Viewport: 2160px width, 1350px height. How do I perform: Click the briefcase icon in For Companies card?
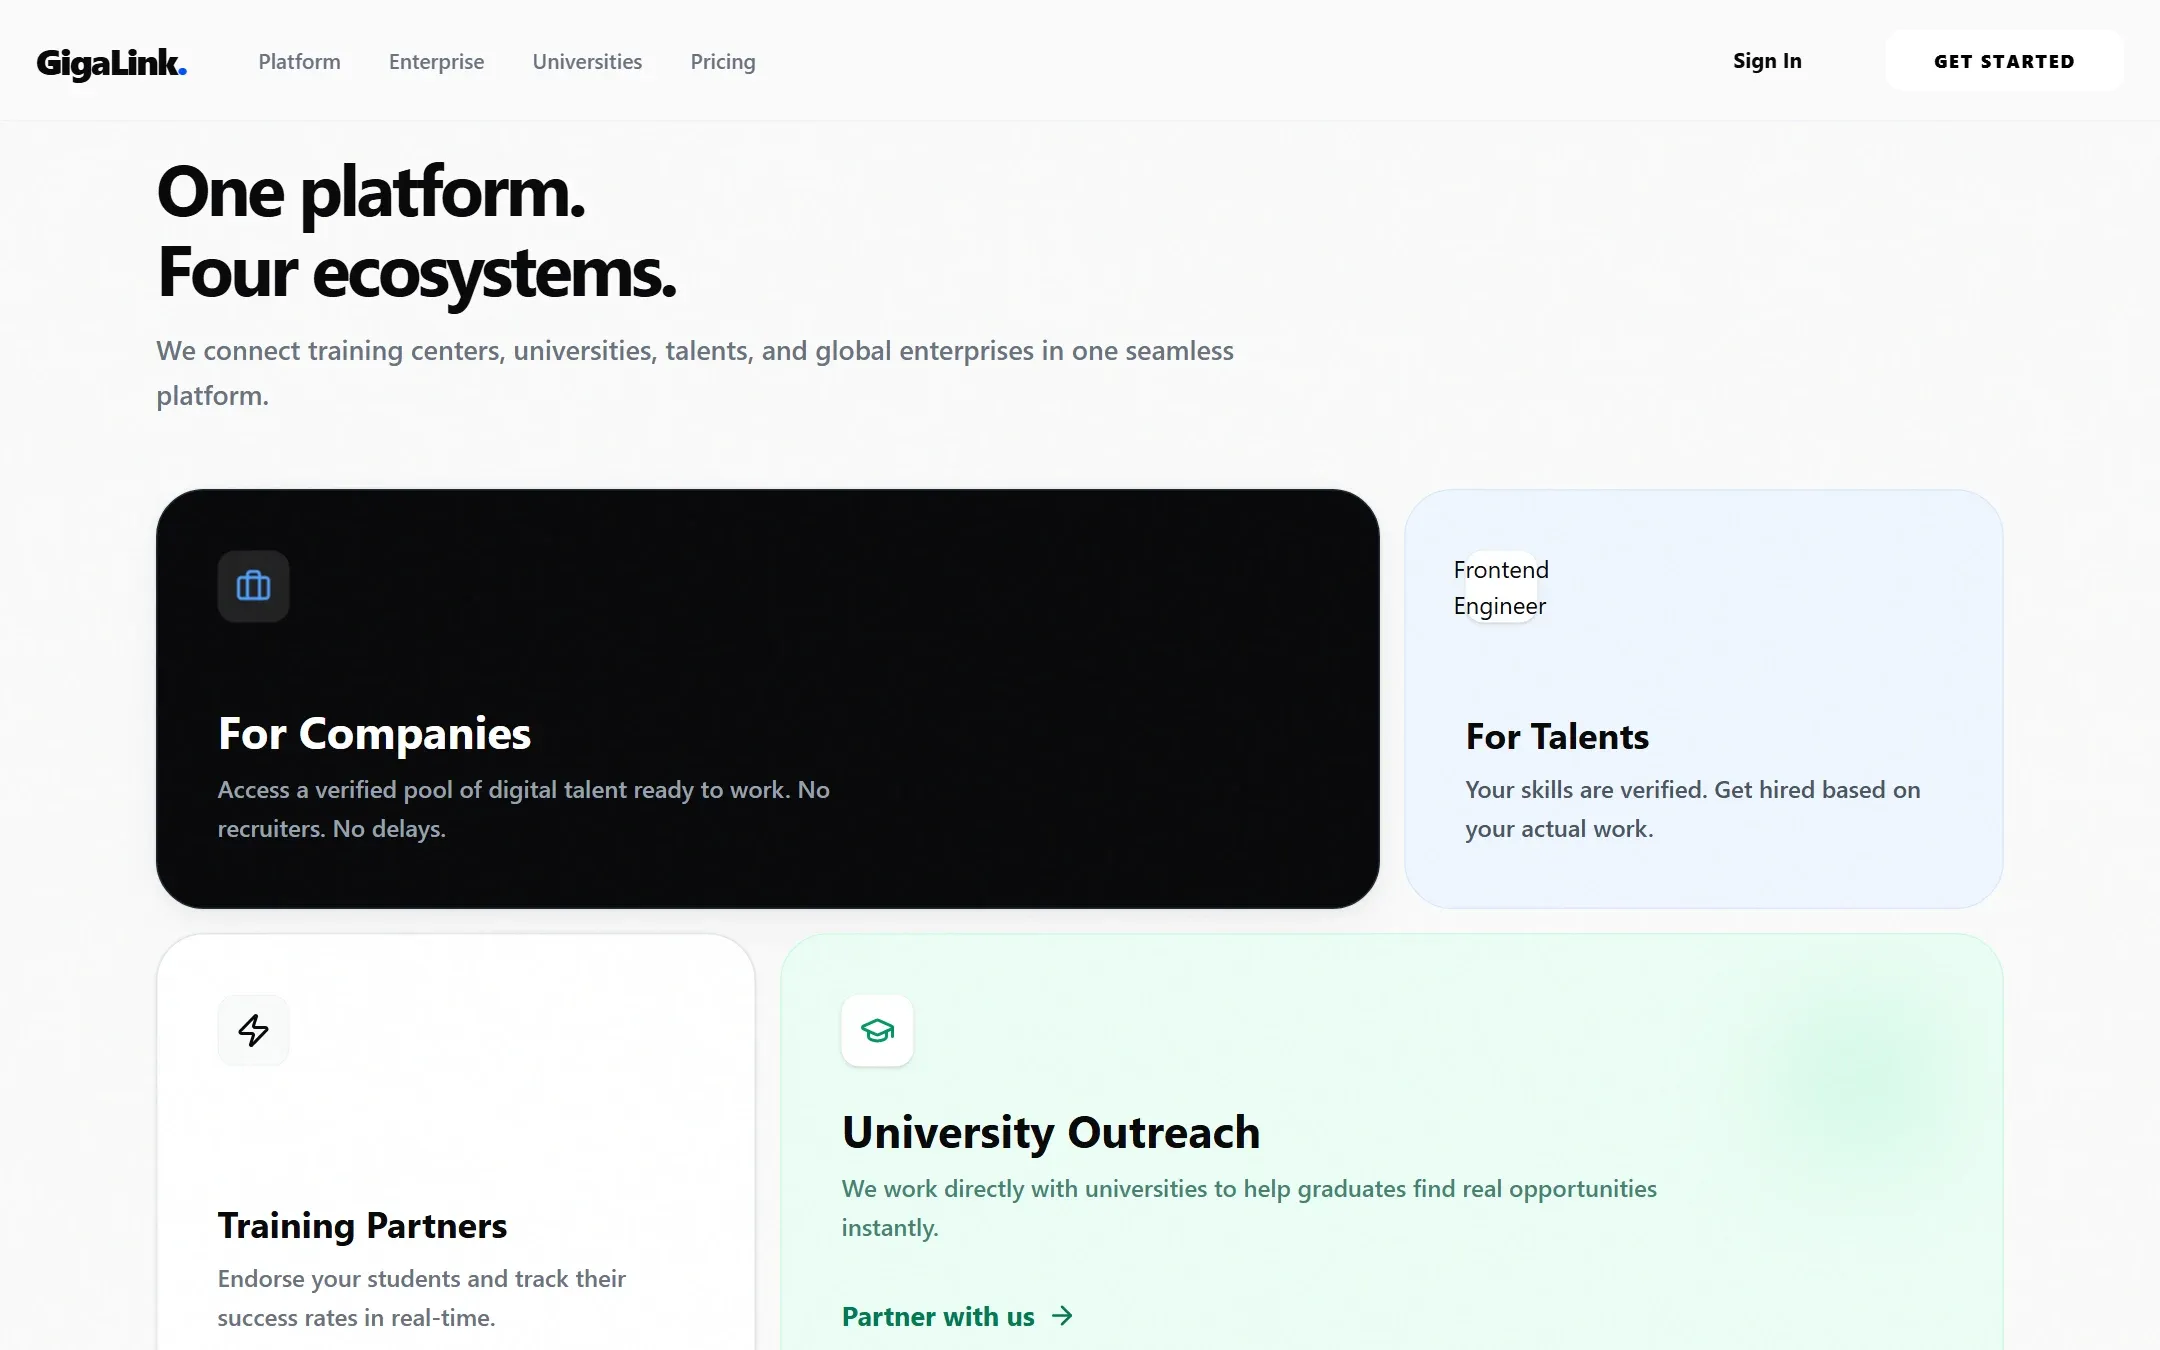coord(253,586)
